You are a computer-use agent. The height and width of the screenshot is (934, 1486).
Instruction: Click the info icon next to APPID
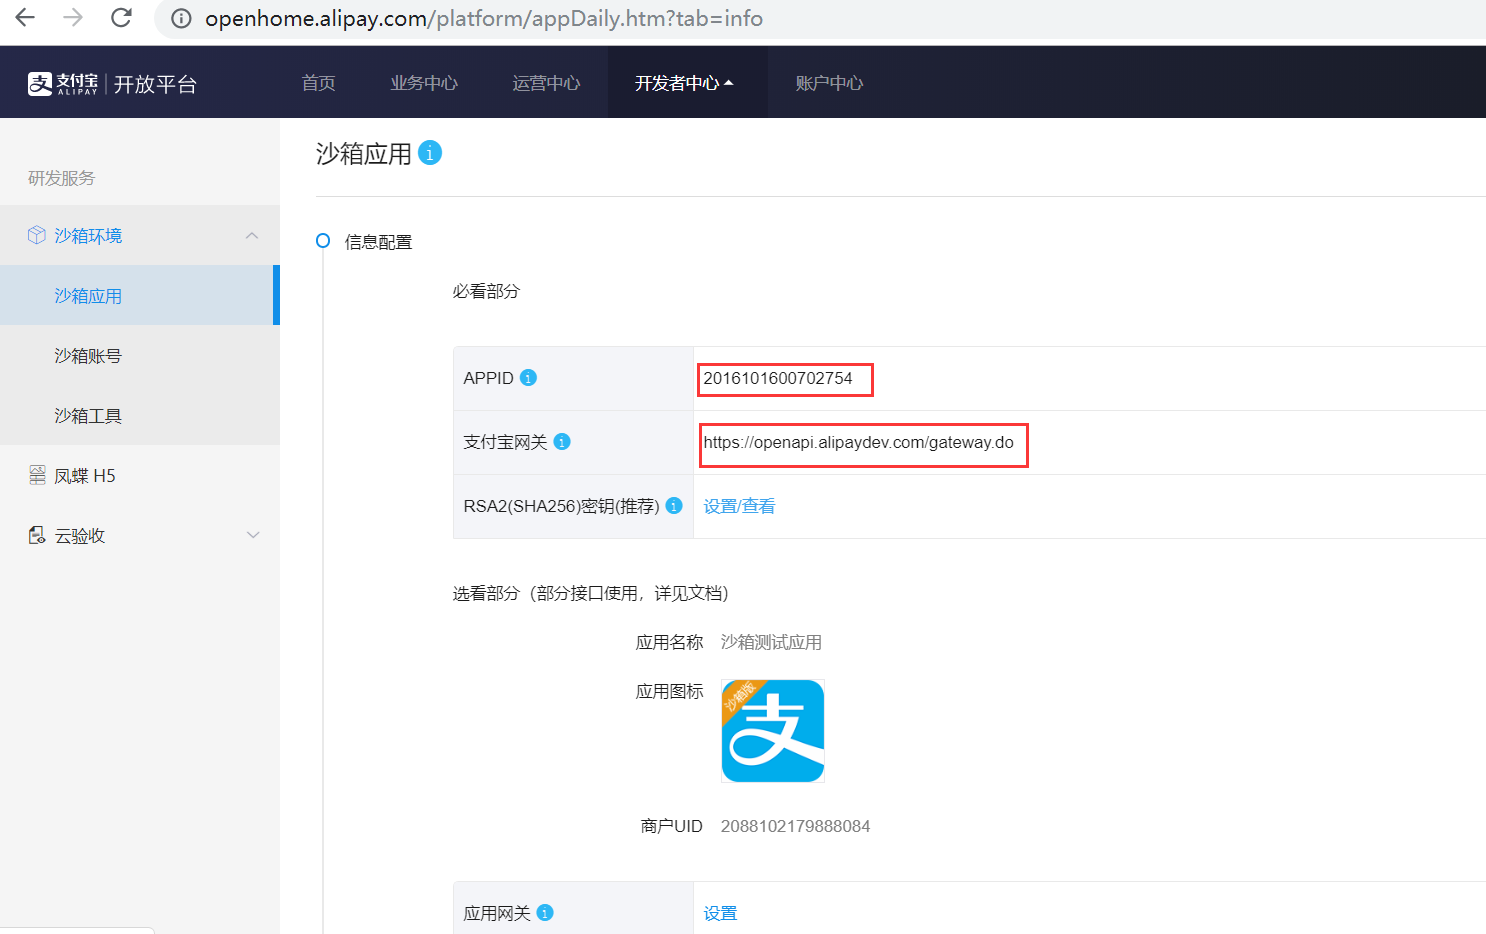[x=529, y=377]
